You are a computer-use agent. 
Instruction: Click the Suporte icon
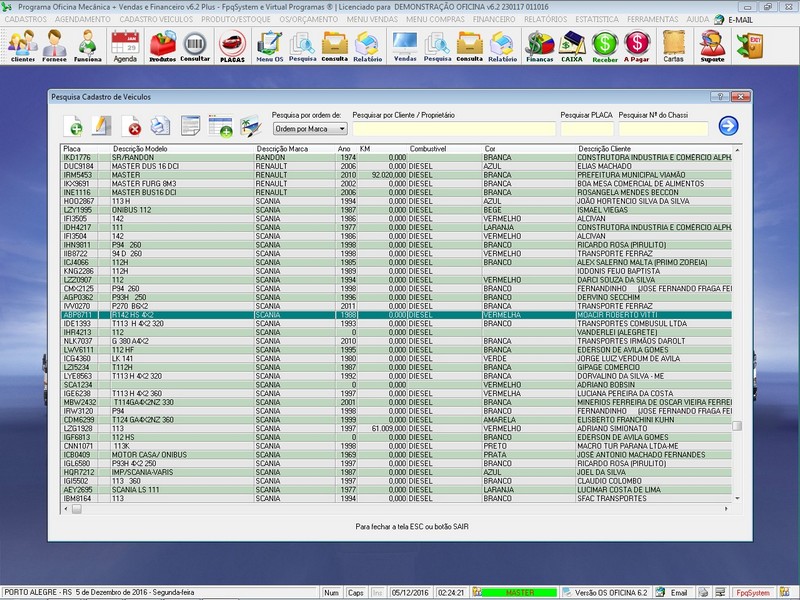coord(713,46)
